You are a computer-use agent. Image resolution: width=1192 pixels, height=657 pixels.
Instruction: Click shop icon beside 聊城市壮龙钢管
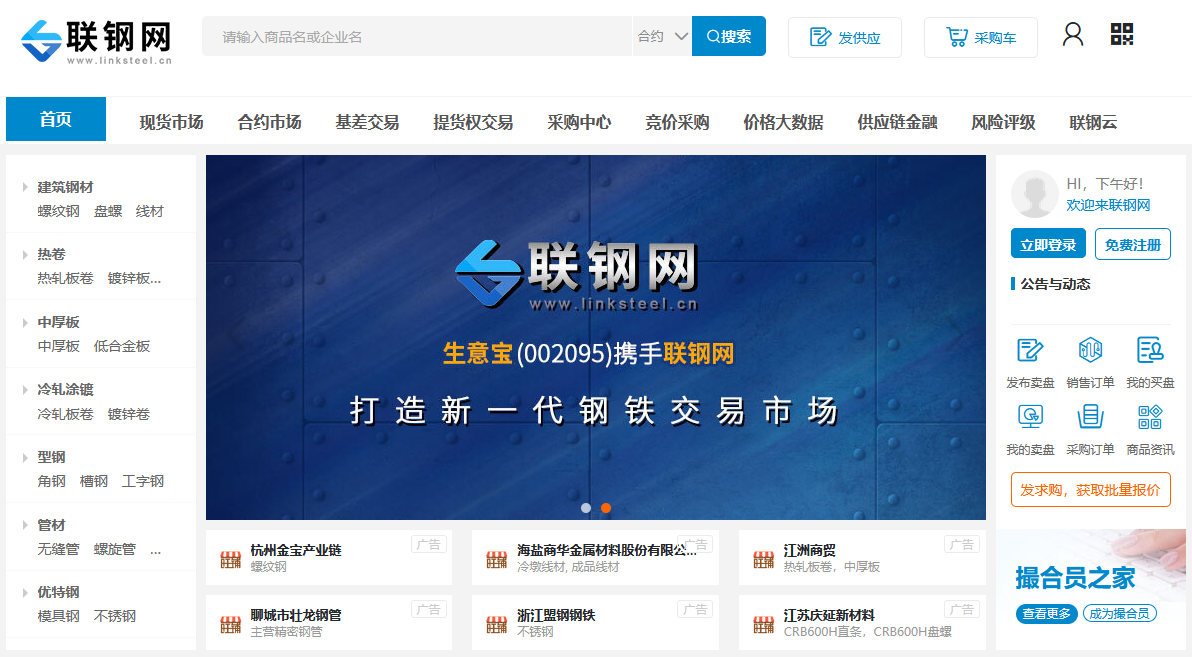(230, 625)
